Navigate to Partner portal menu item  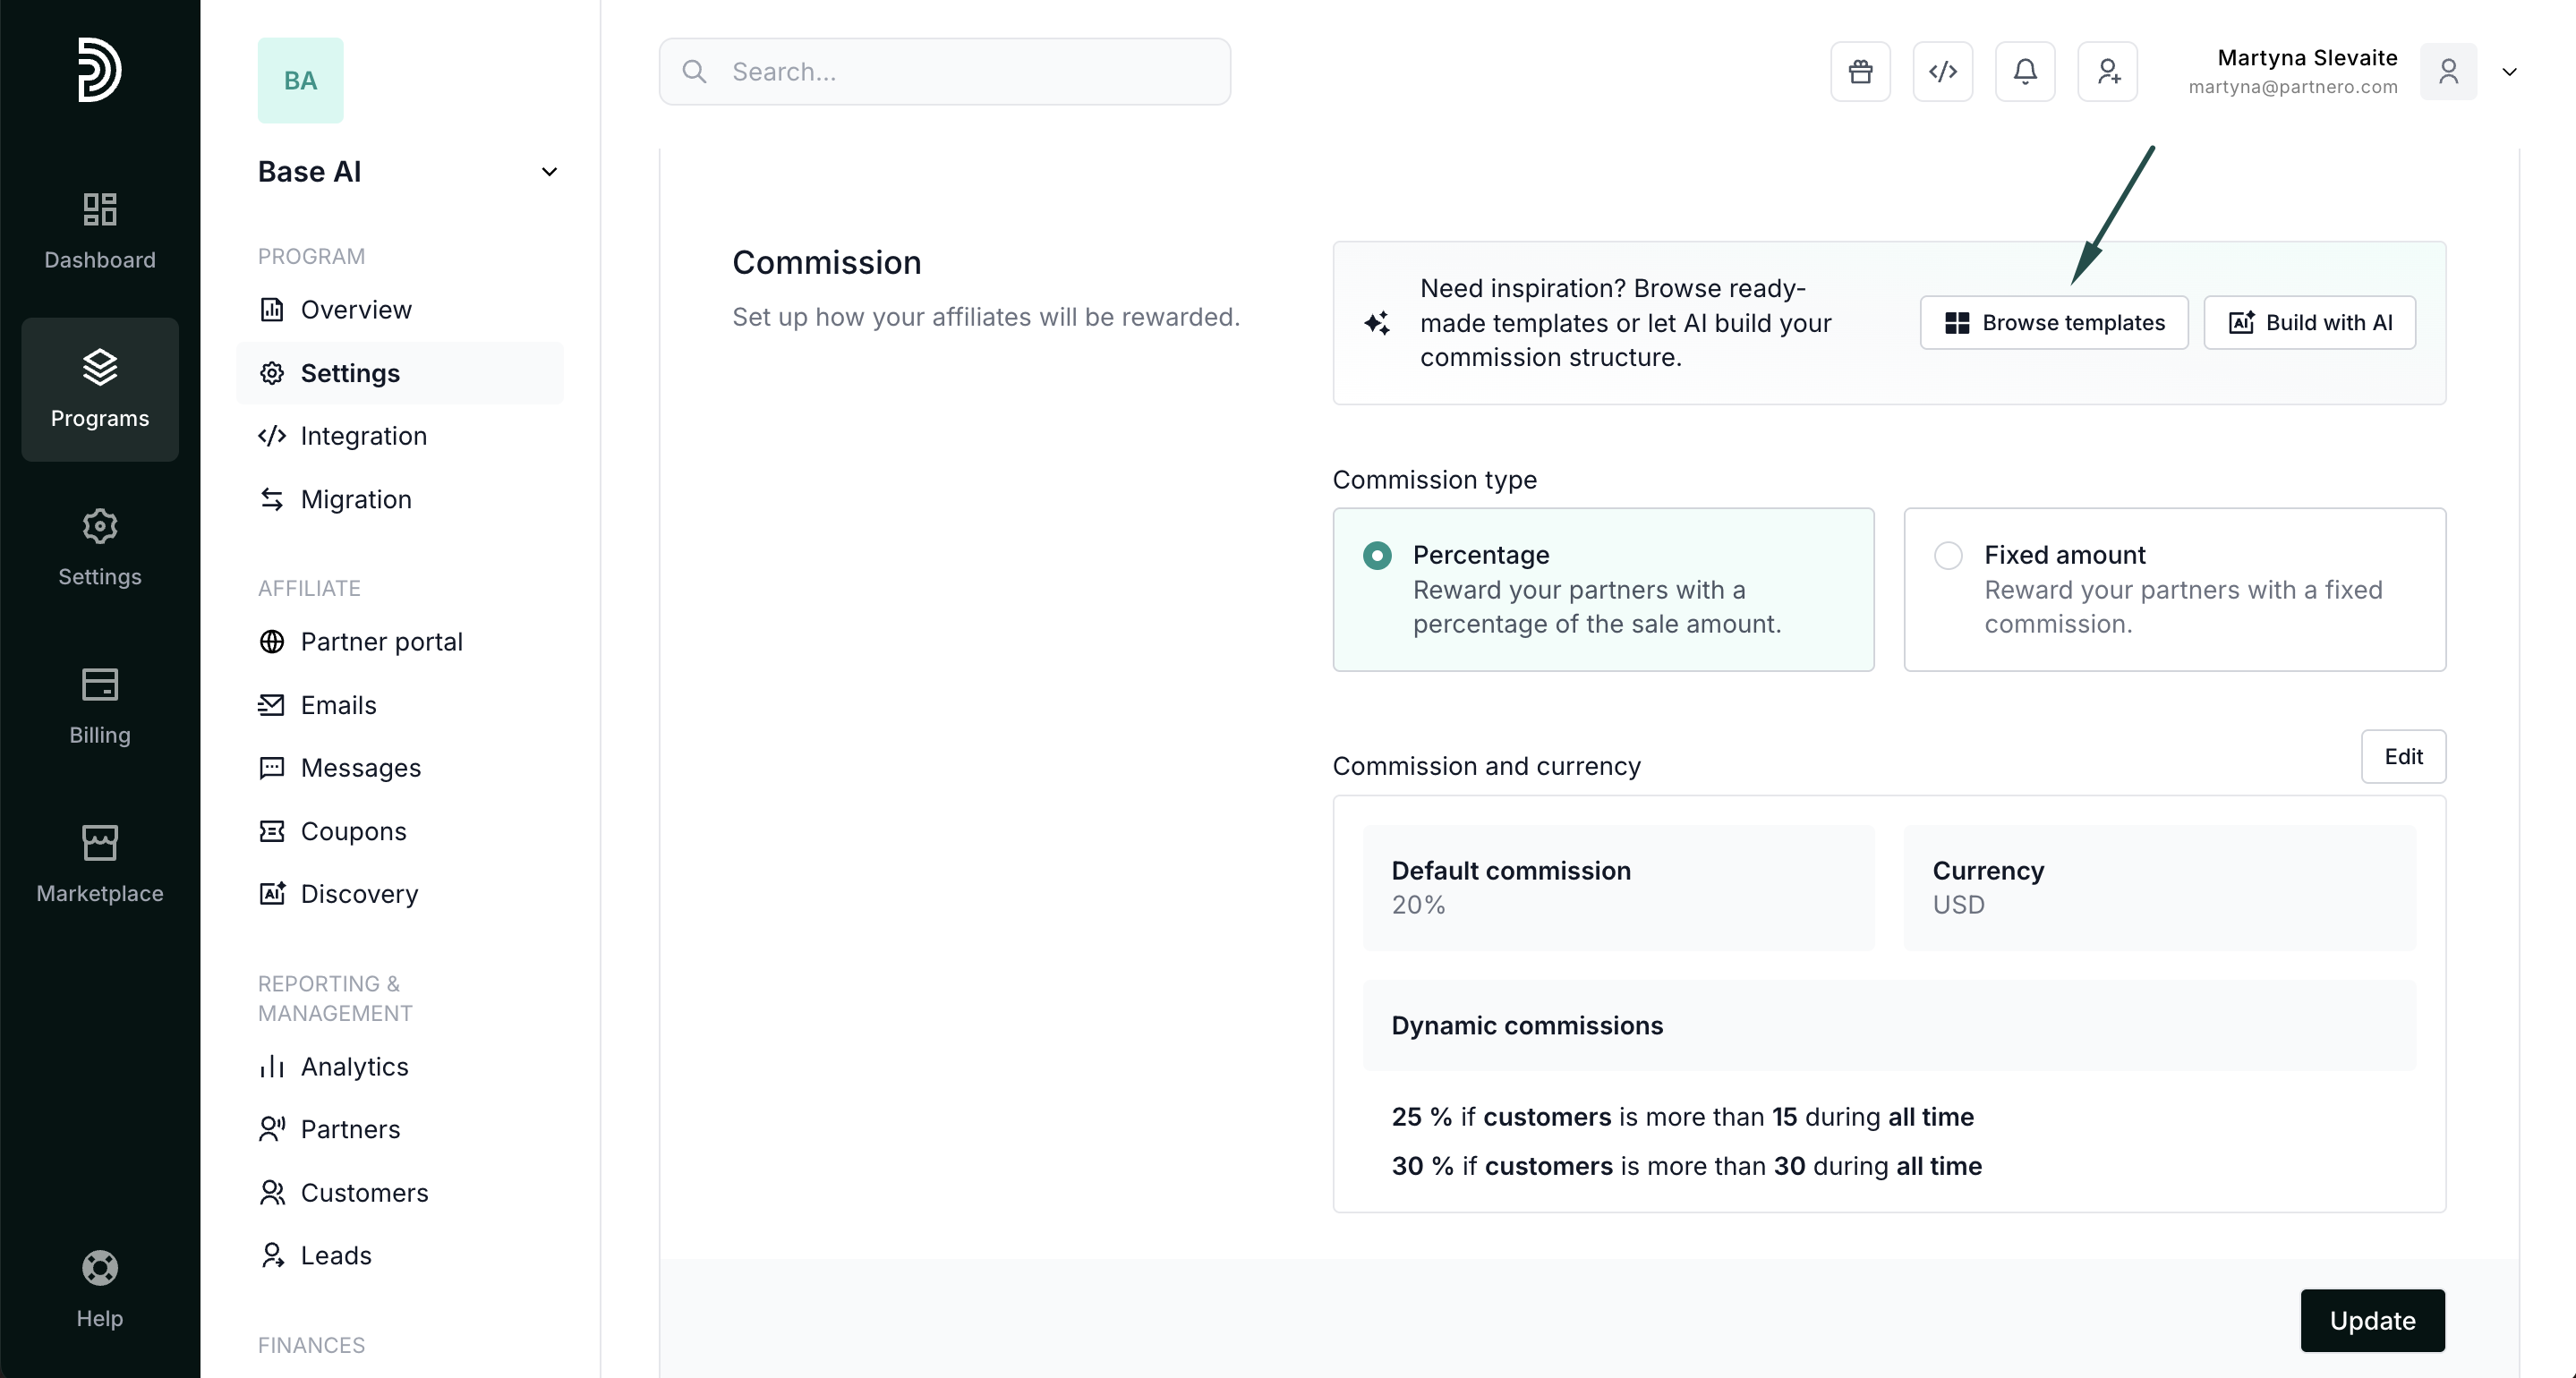coord(381,642)
